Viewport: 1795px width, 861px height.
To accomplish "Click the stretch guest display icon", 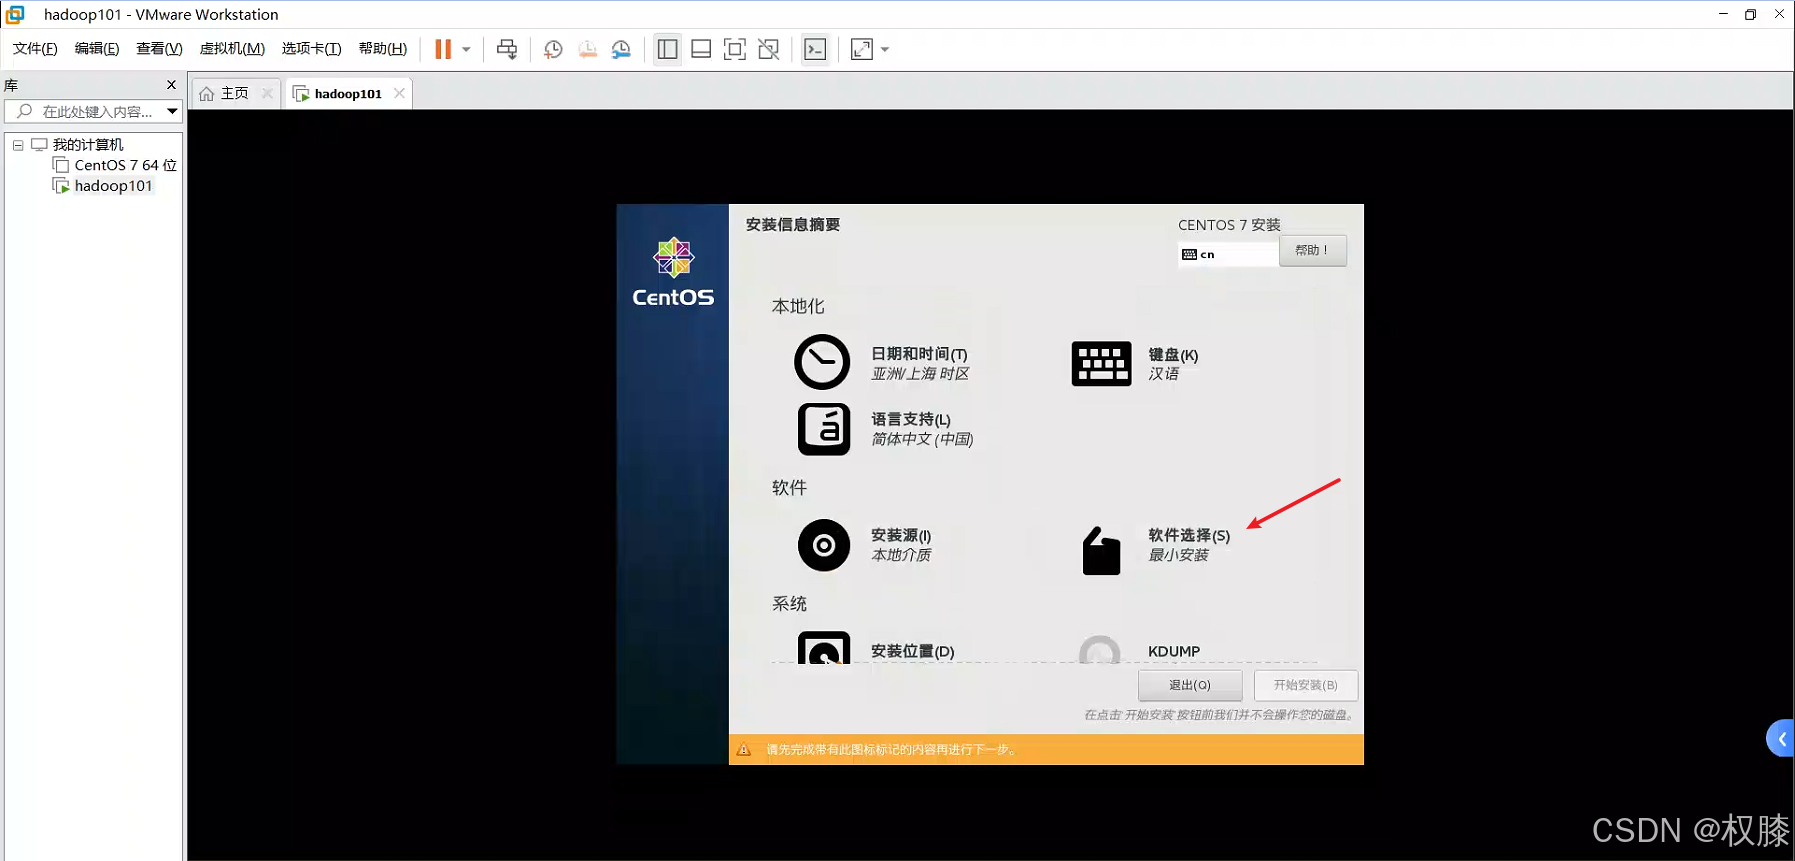I will (x=862, y=49).
